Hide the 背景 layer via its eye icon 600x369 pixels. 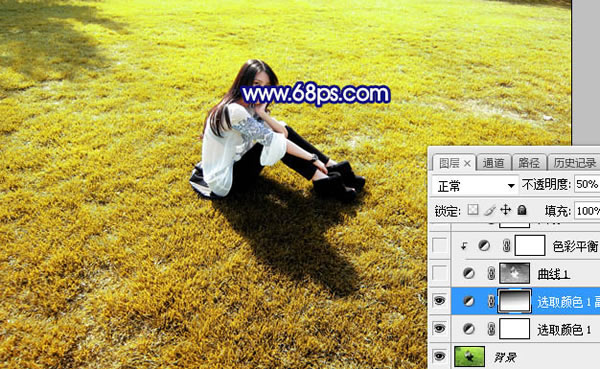pos(439,356)
